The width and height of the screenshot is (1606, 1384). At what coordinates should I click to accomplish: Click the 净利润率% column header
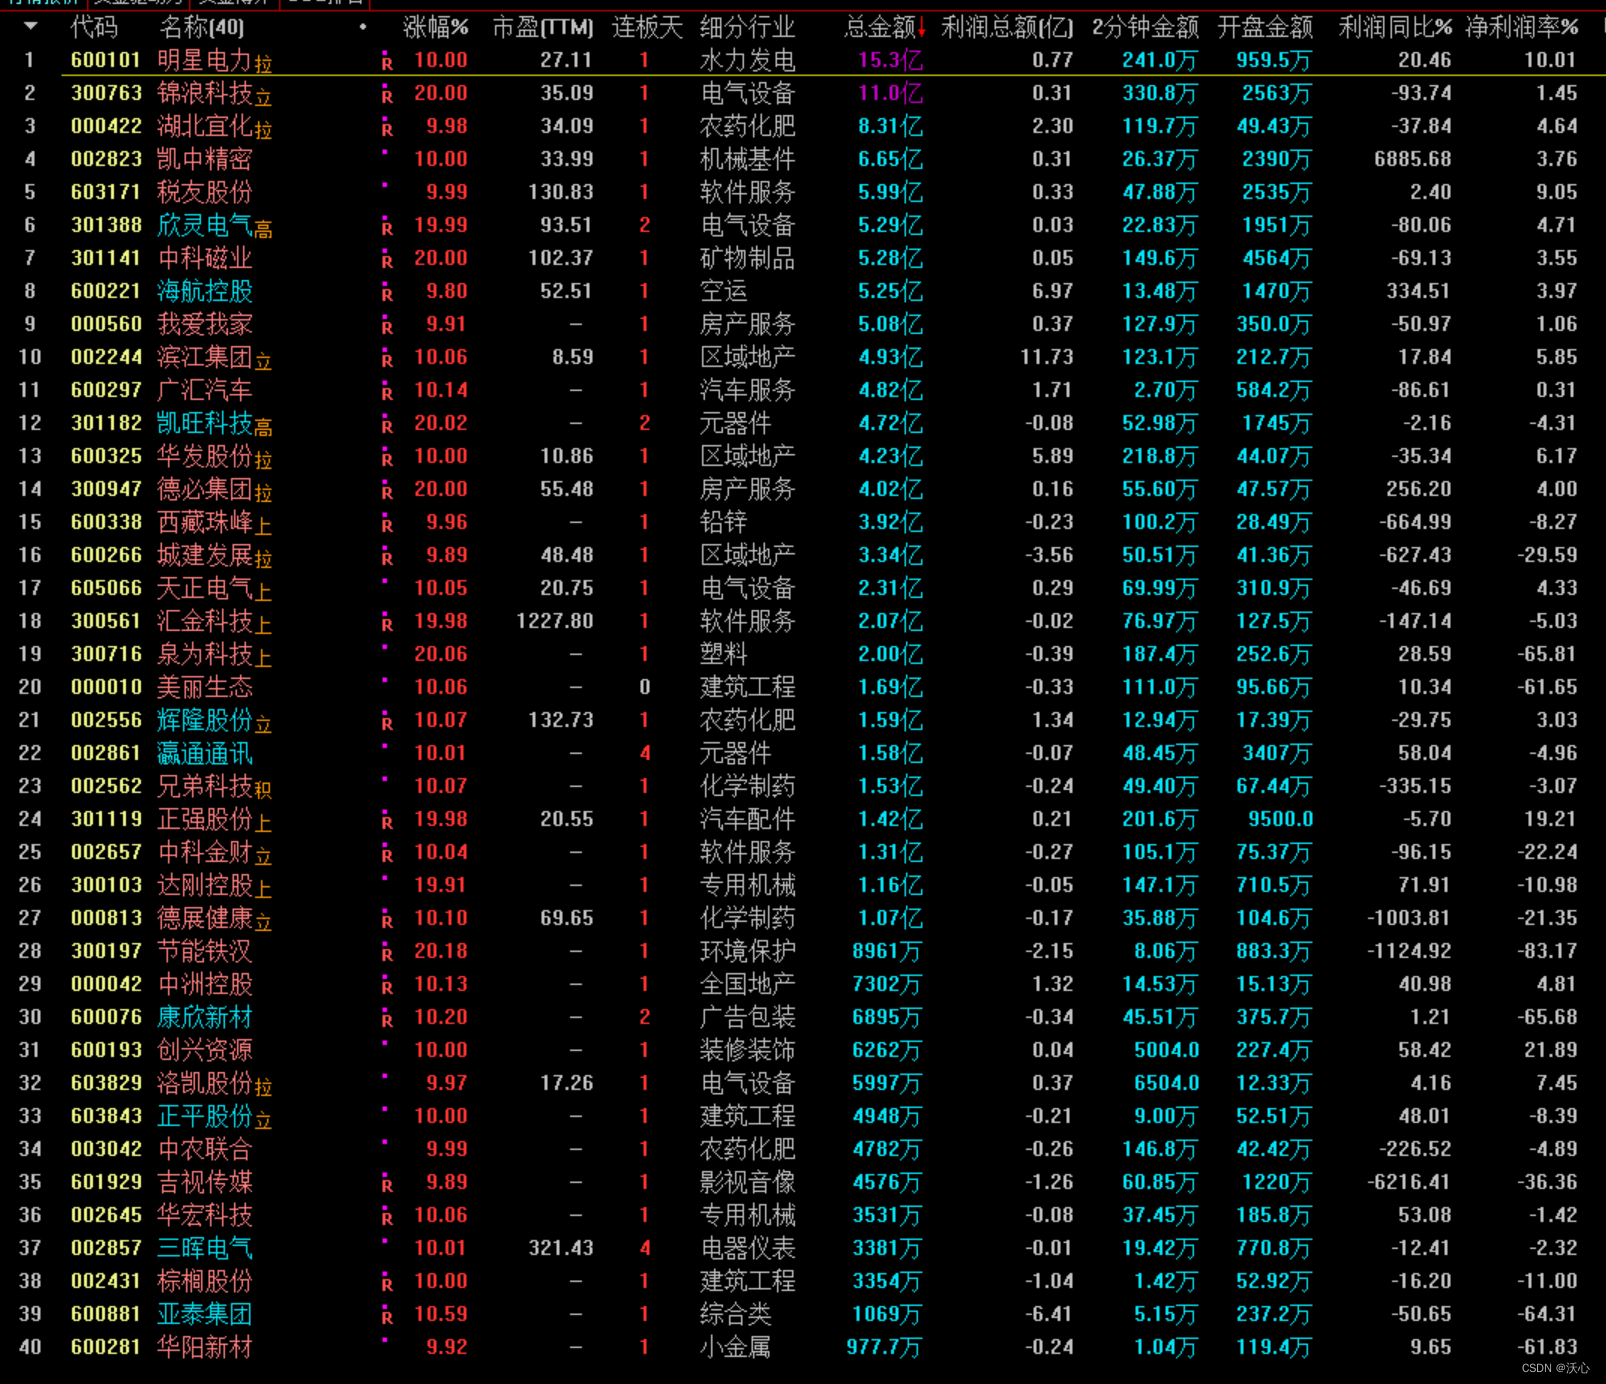(1522, 27)
